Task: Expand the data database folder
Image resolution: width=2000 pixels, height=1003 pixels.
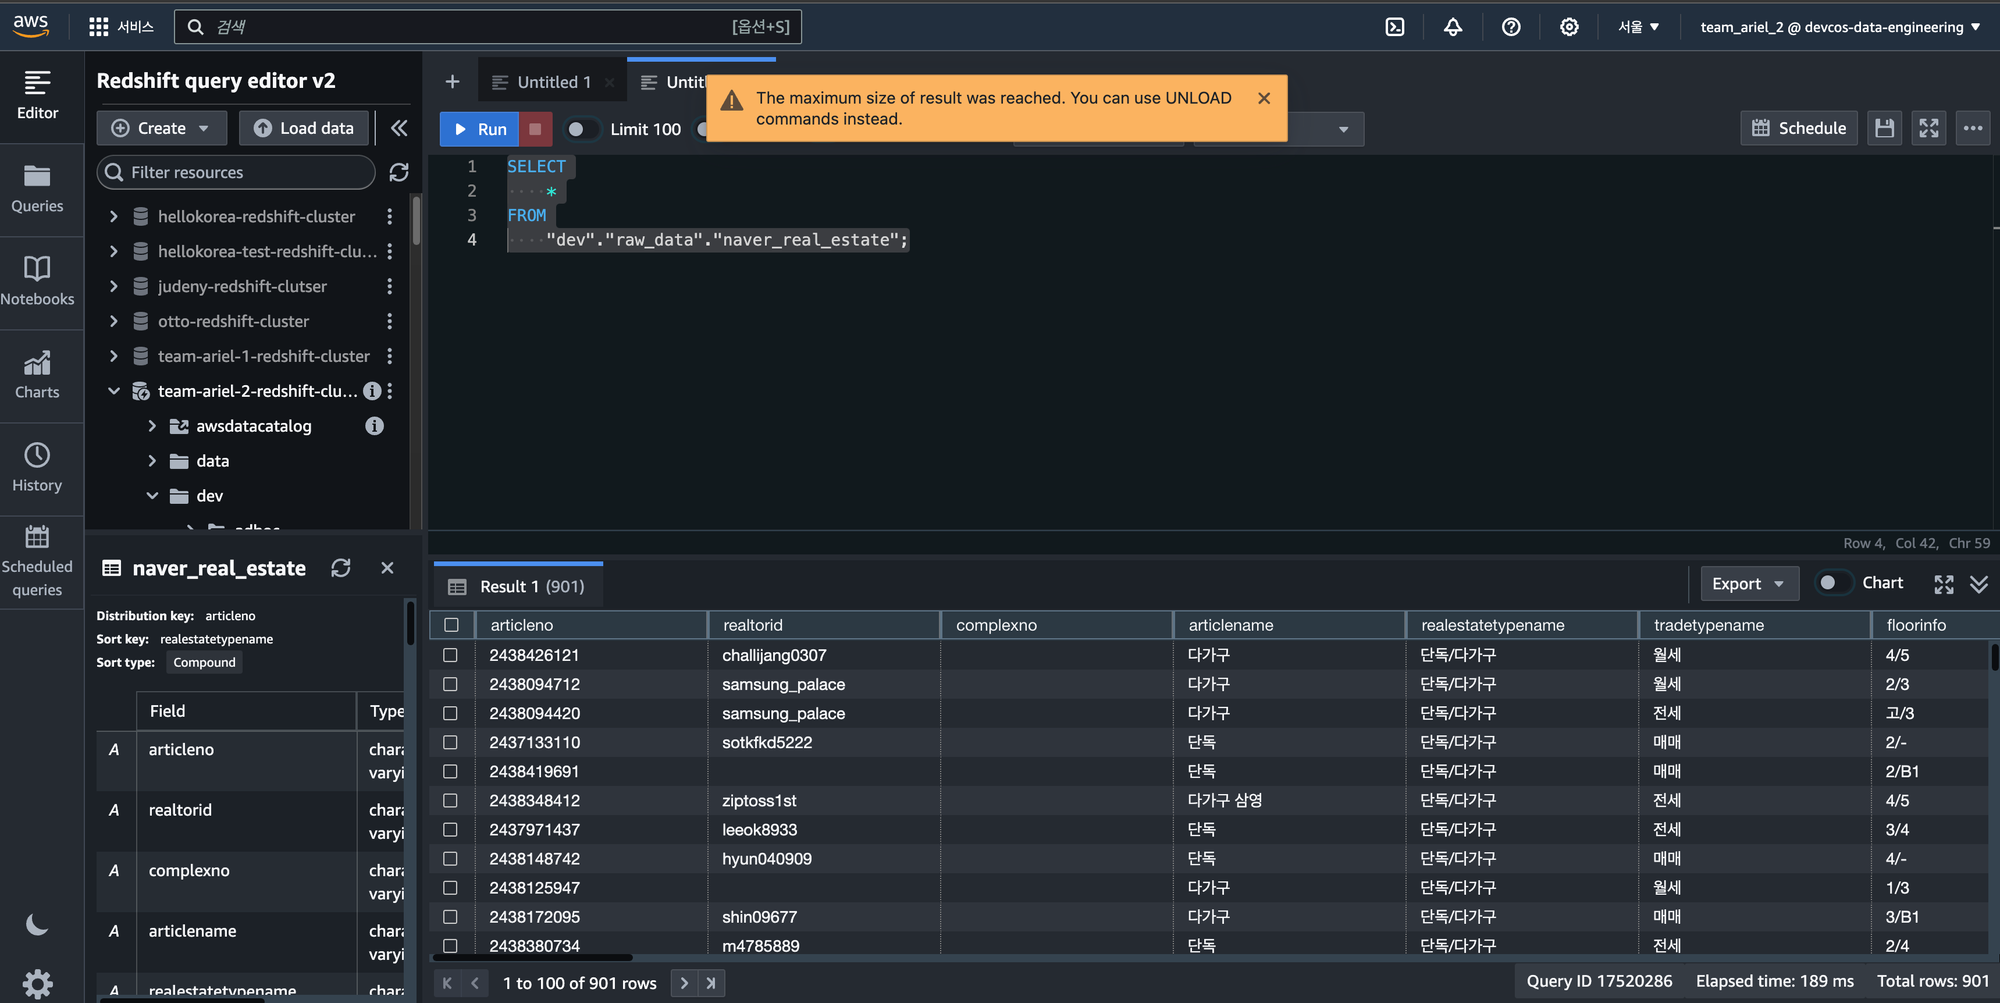Action: point(152,461)
